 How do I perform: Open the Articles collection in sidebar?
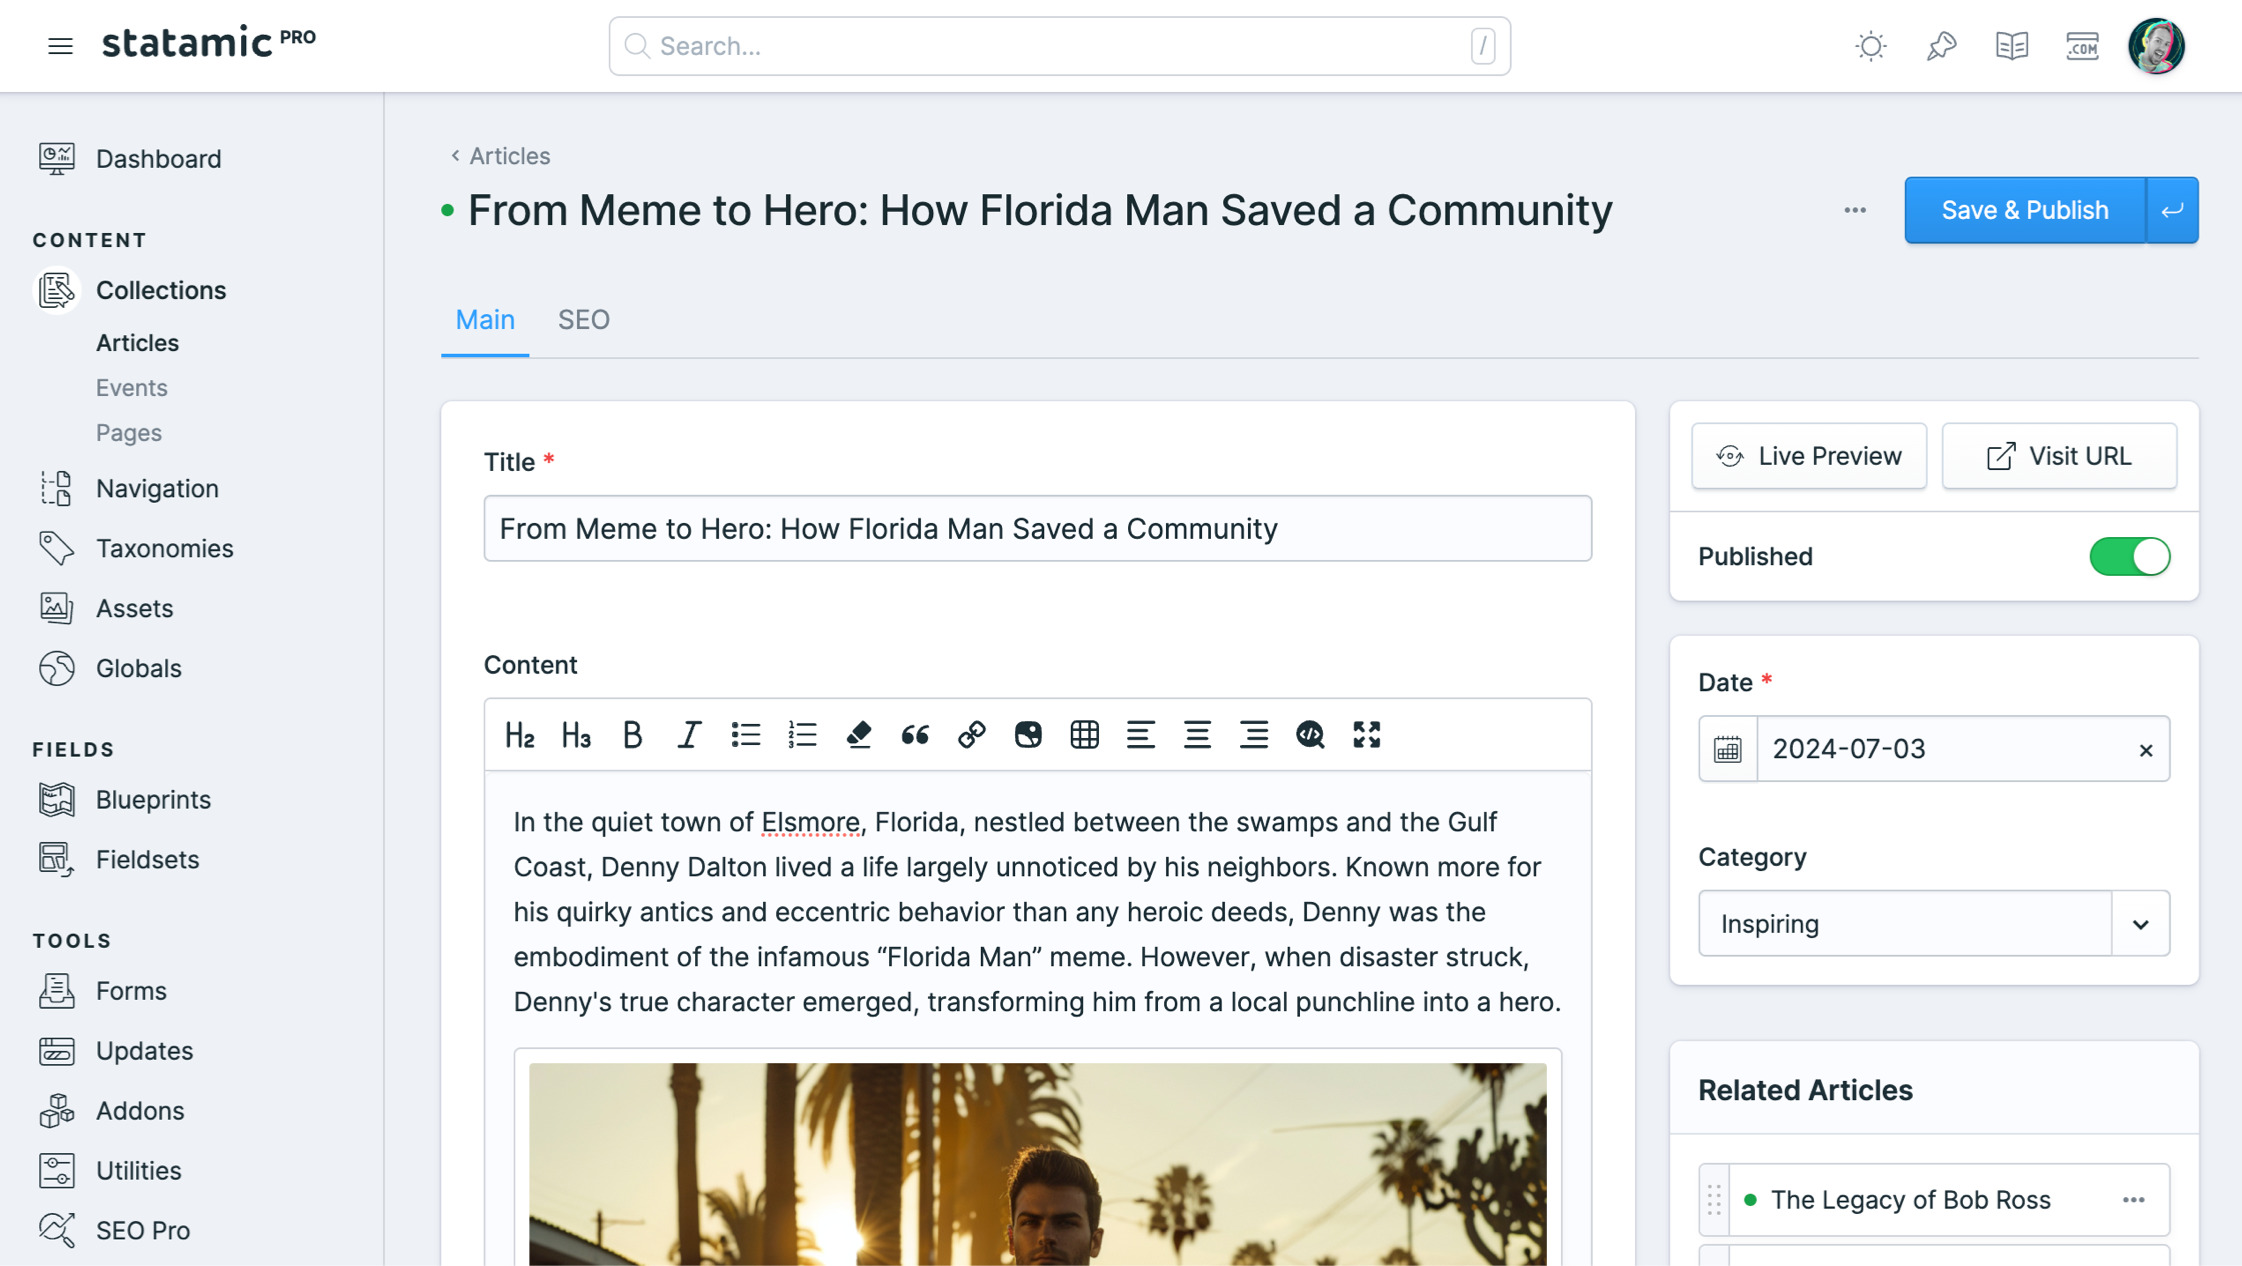point(137,342)
